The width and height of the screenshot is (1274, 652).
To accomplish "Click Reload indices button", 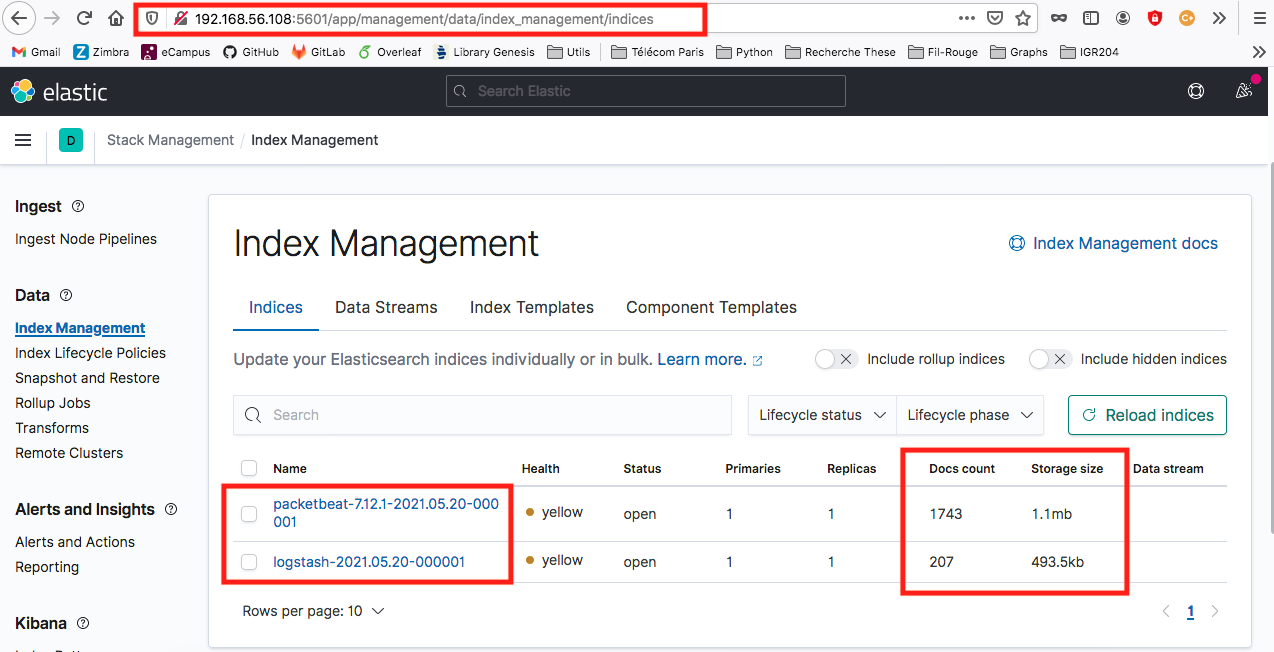I will [x=1147, y=415].
